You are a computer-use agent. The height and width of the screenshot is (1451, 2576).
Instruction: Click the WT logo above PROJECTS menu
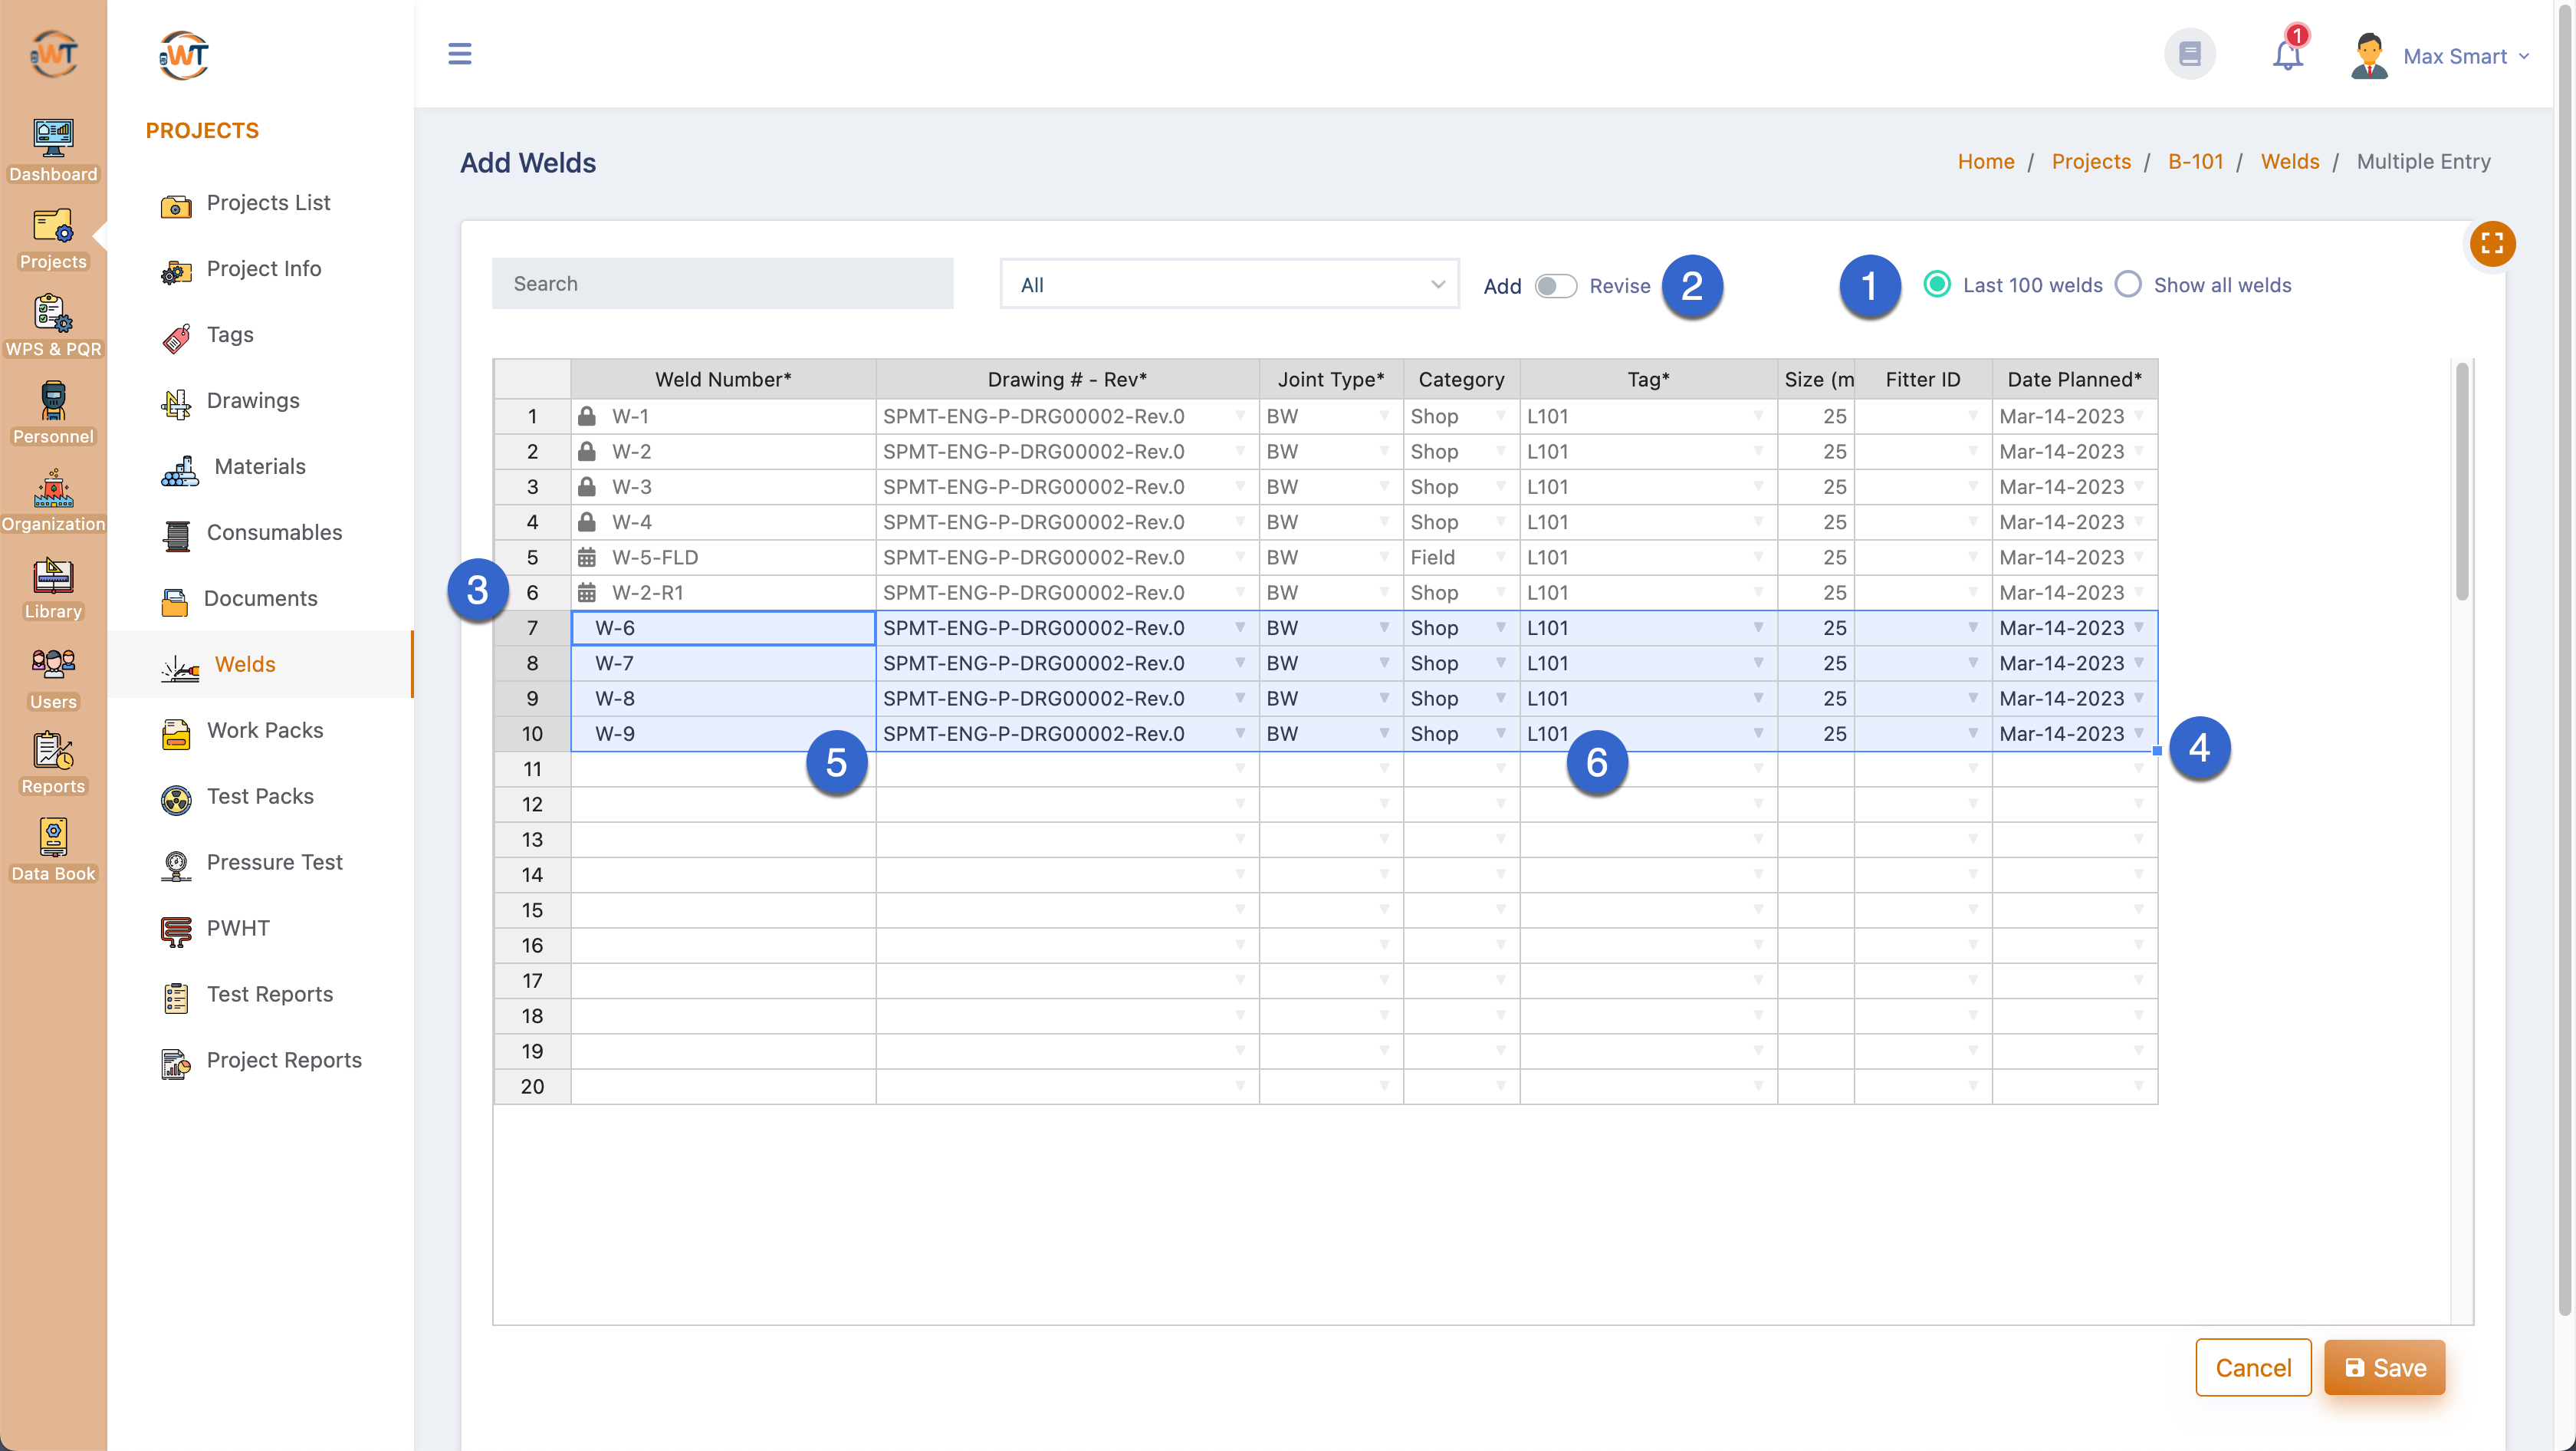click(x=183, y=55)
